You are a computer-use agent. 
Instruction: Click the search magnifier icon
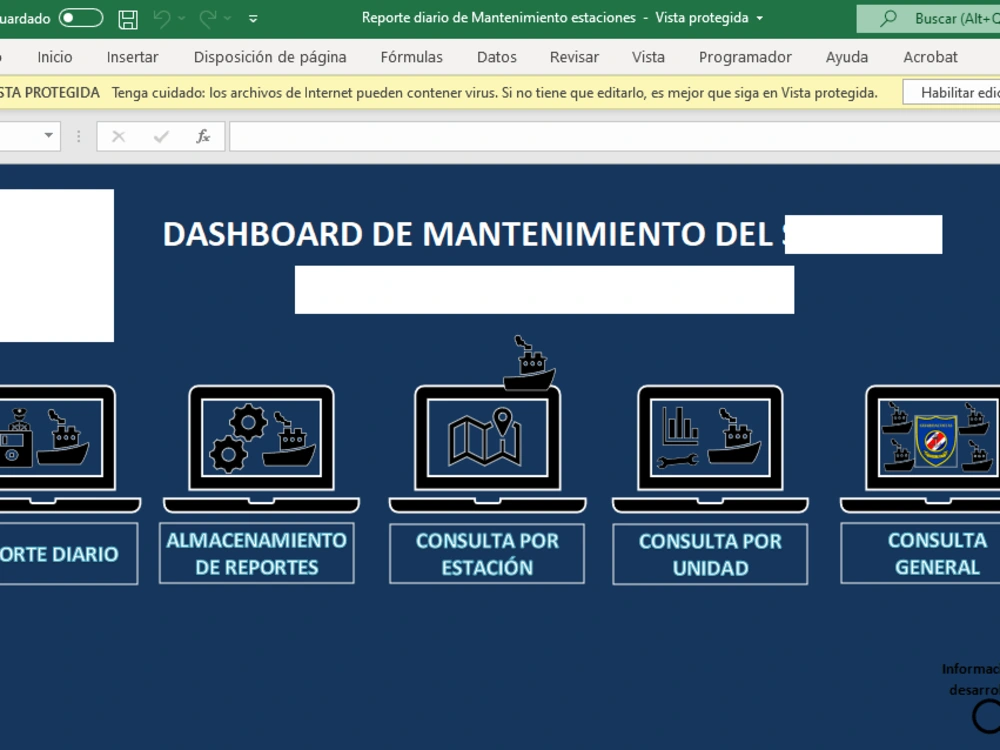pos(888,18)
